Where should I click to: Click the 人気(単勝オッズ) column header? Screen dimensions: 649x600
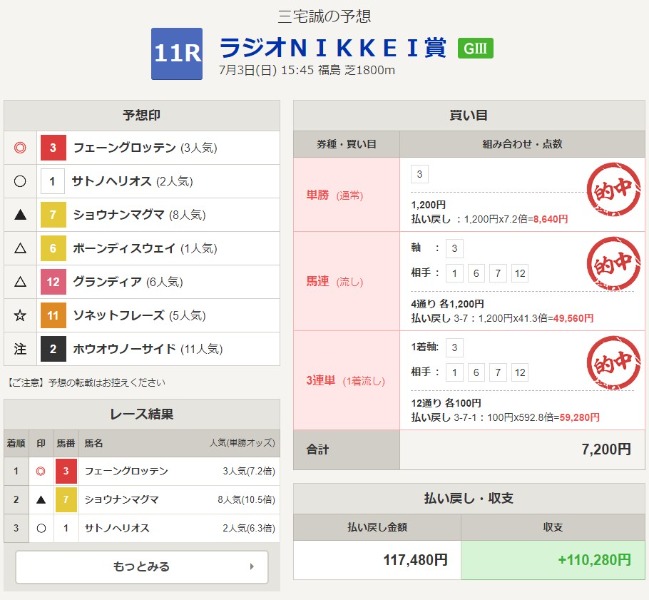tap(243, 443)
